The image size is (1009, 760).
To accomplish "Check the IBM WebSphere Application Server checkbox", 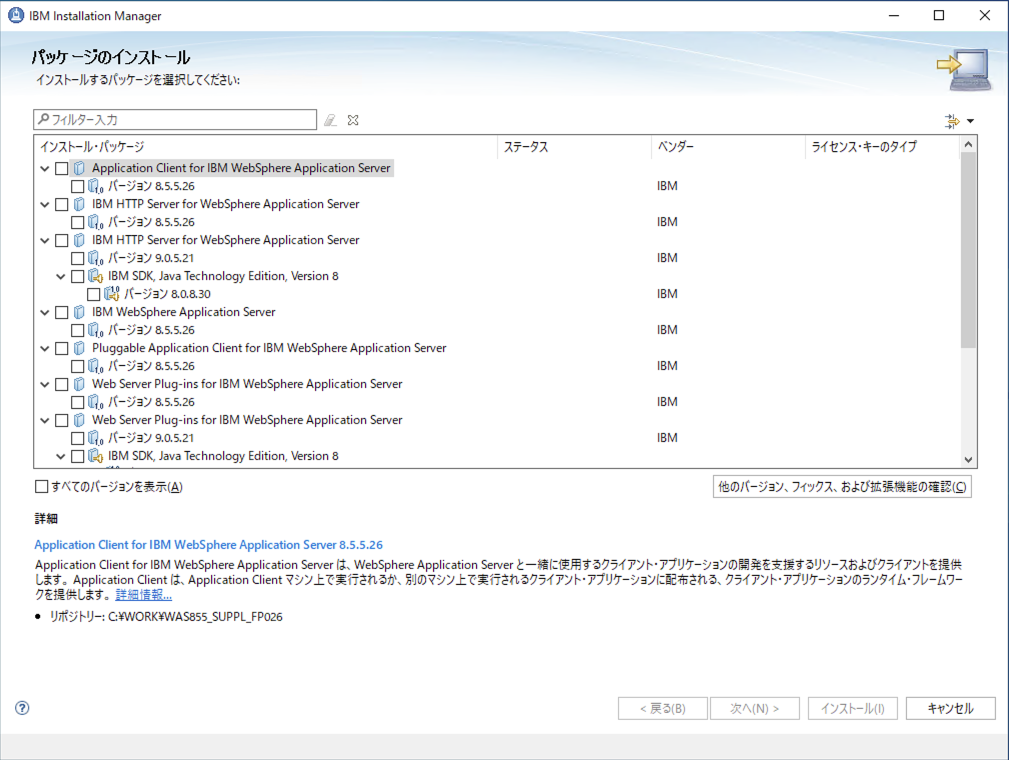I will (x=62, y=313).
